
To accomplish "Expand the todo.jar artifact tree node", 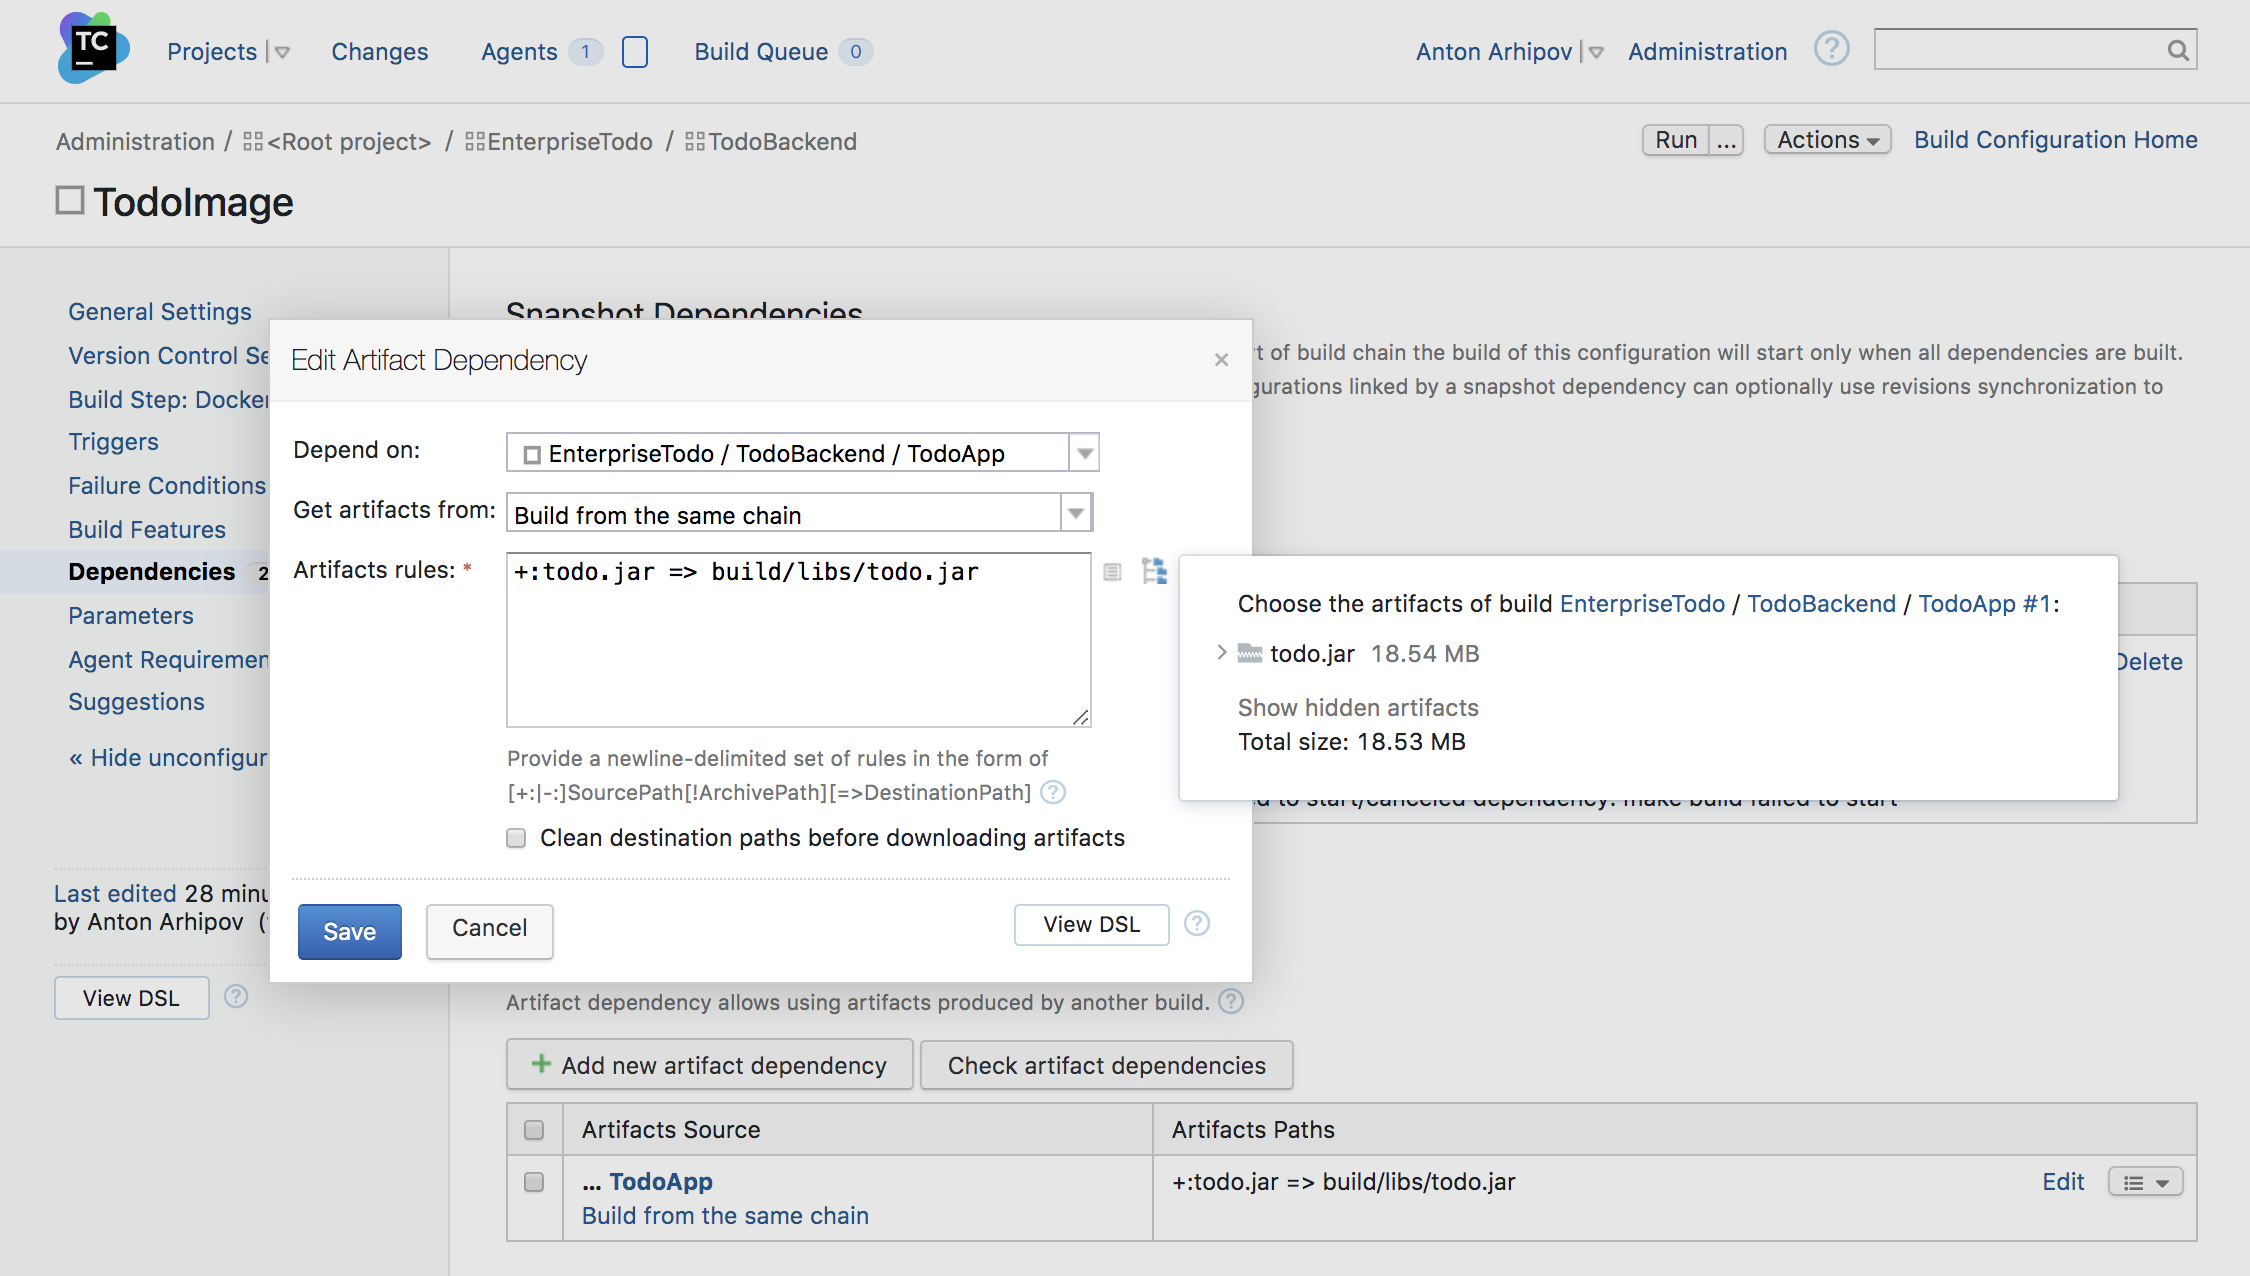I will pyautogui.click(x=1221, y=653).
